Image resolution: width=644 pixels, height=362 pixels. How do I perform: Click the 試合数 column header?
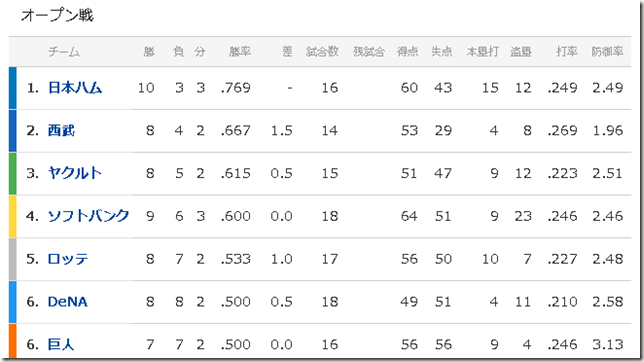(x=322, y=51)
